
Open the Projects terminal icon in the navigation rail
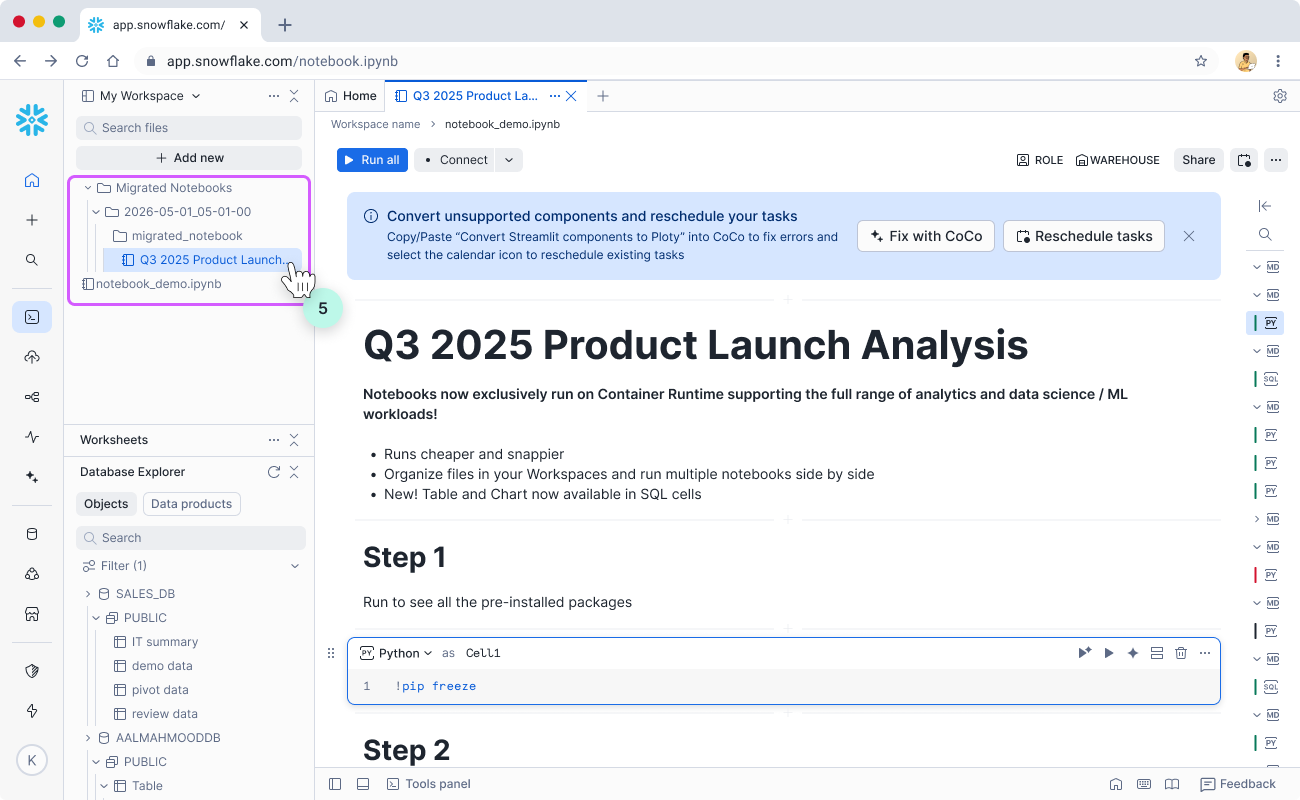point(32,317)
